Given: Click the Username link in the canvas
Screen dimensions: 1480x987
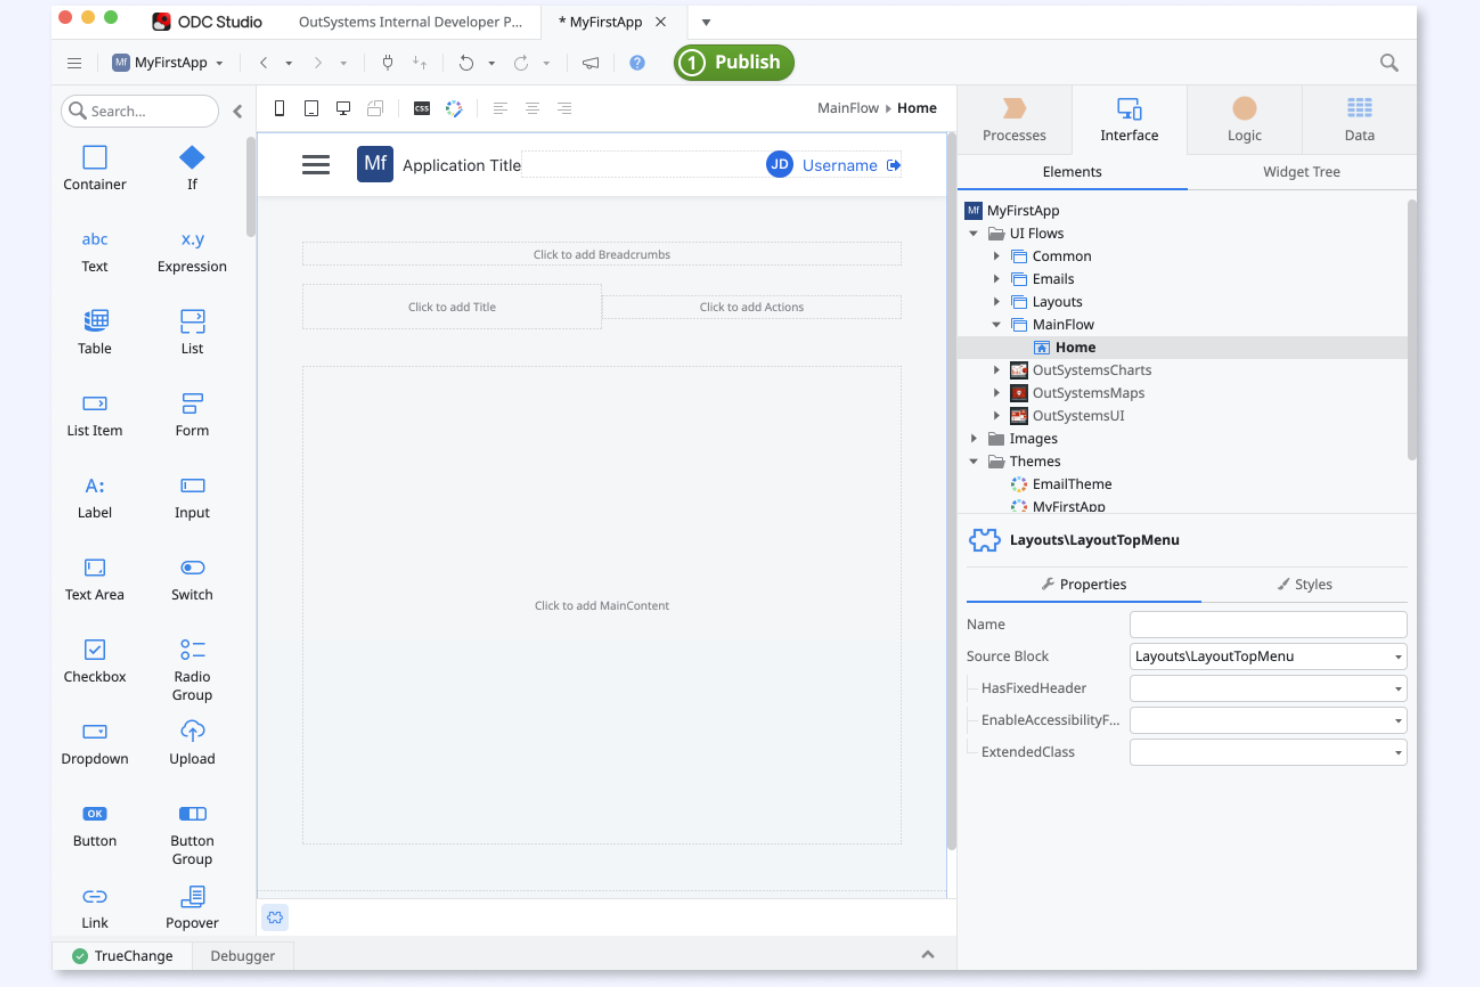Looking at the screenshot, I should [839, 164].
